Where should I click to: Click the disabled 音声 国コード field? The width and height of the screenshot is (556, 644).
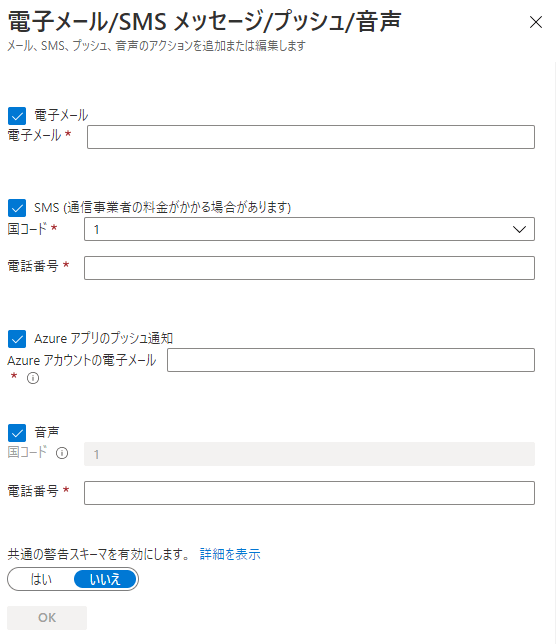pyautogui.click(x=309, y=454)
